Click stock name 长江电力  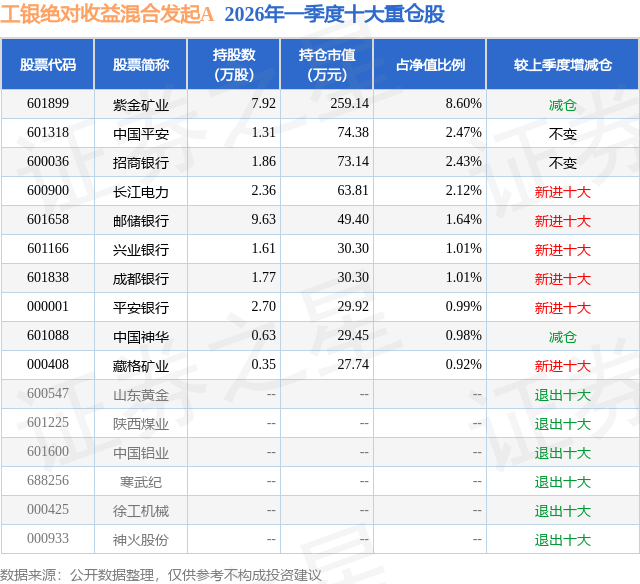[x=141, y=192]
